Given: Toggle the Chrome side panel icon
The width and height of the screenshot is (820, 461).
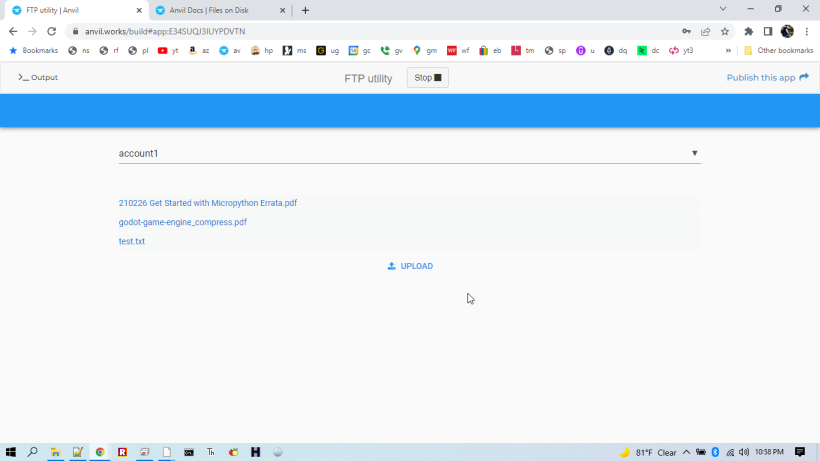Looking at the screenshot, I should [x=767, y=31].
